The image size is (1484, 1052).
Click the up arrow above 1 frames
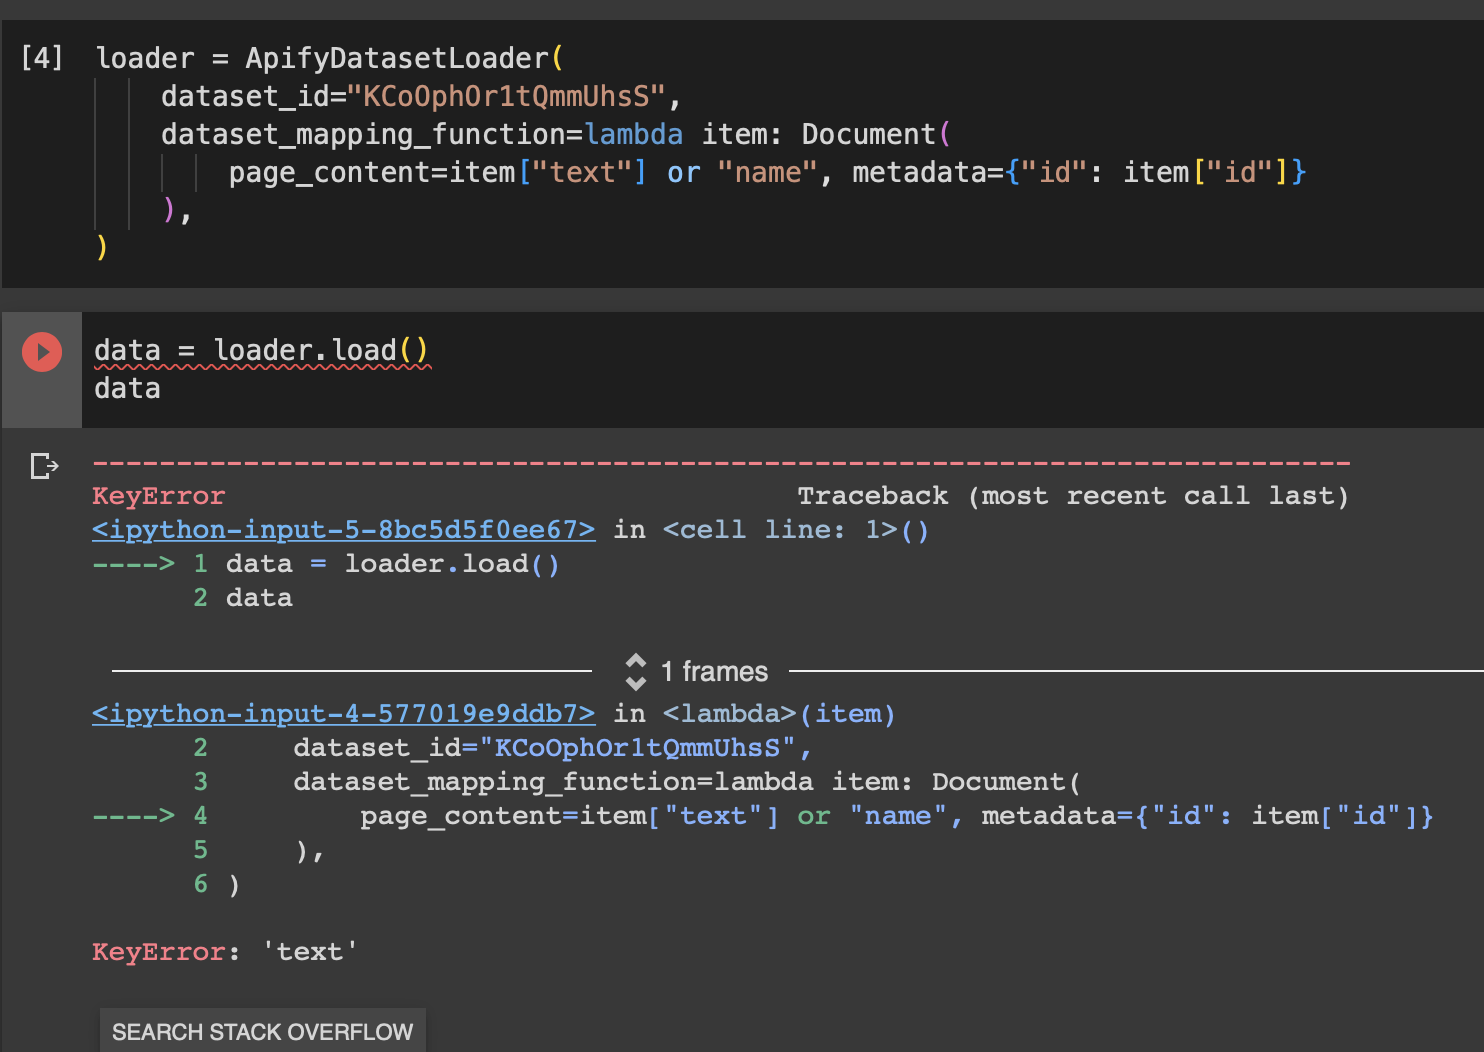click(x=635, y=662)
